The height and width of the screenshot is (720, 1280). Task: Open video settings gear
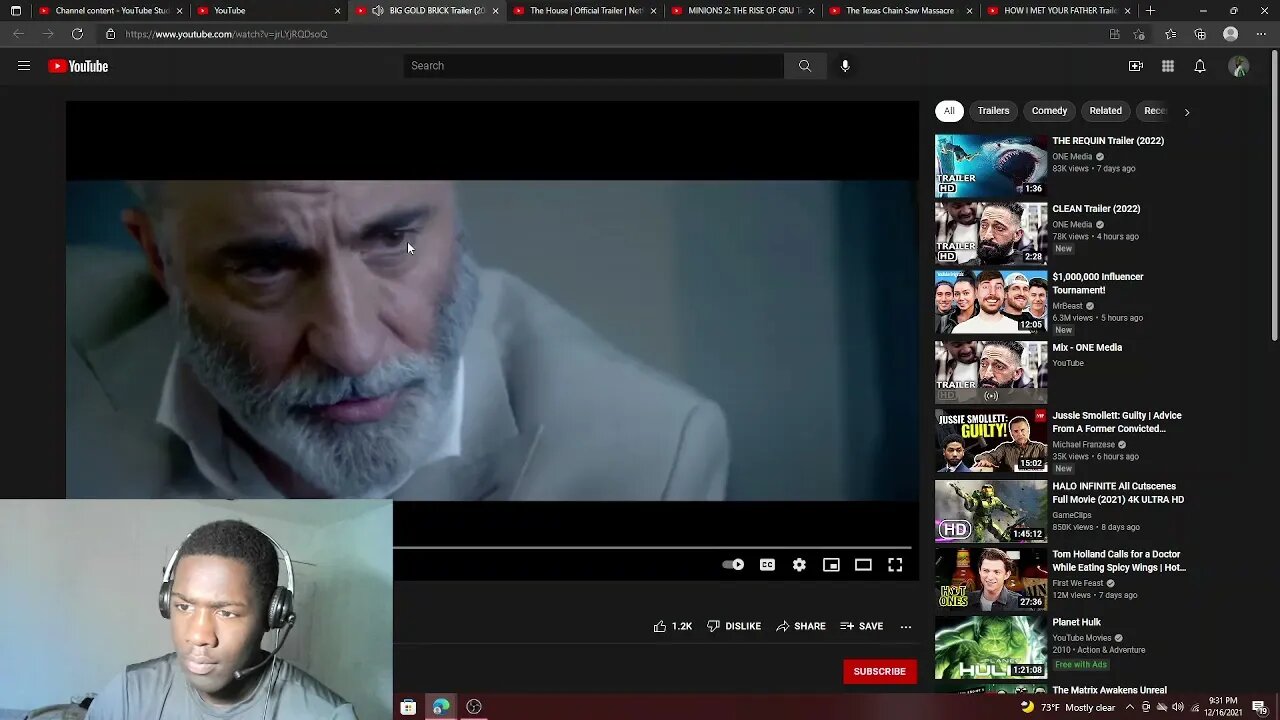click(x=799, y=565)
